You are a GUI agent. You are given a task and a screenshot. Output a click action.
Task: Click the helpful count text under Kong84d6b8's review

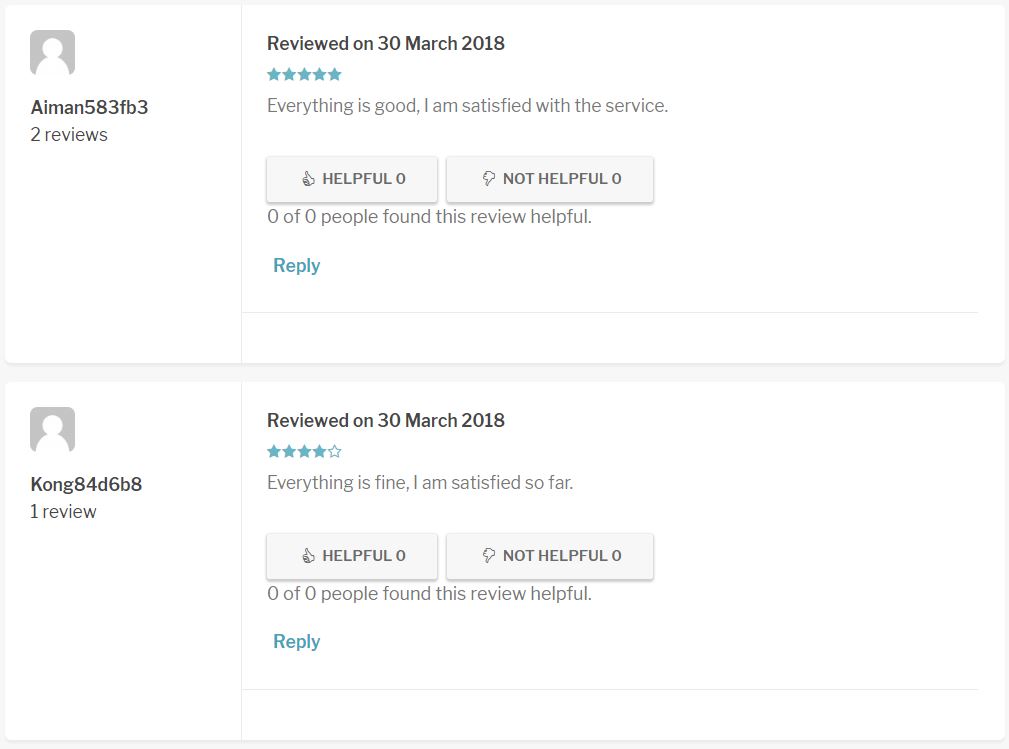(429, 593)
